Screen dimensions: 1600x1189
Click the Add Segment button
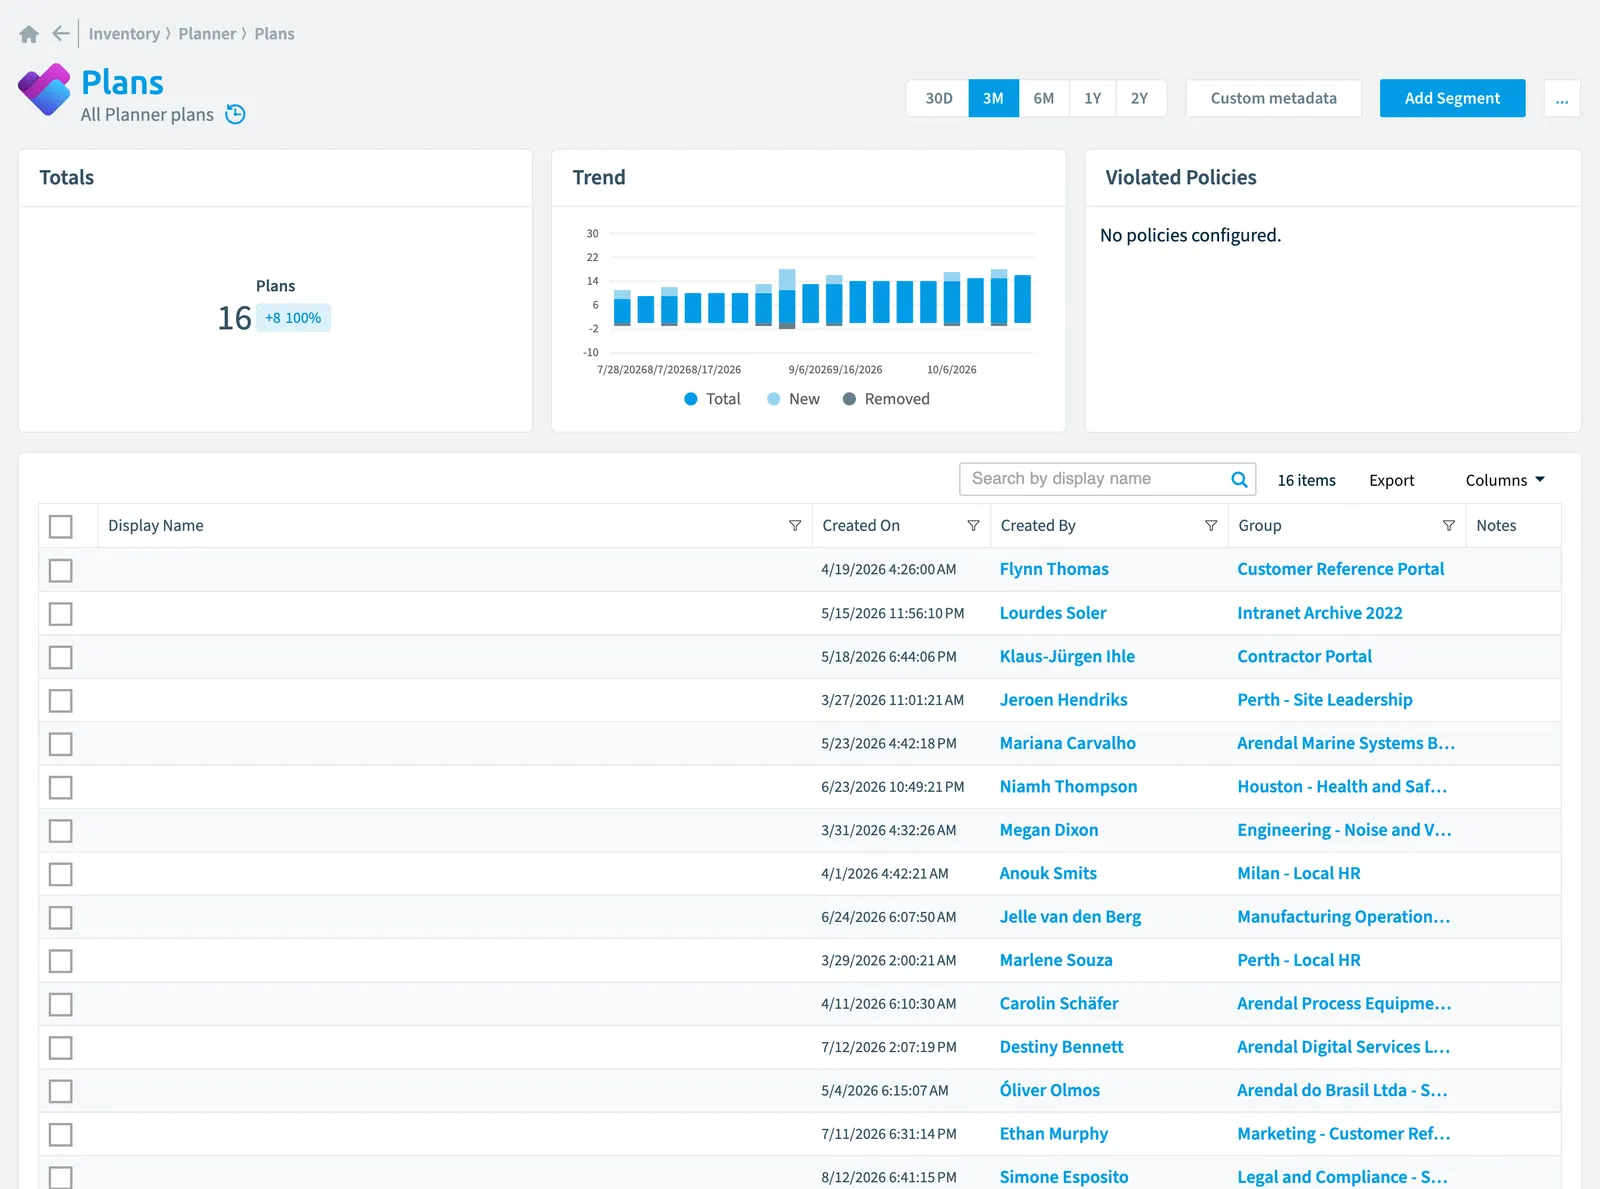[x=1452, y=98]
